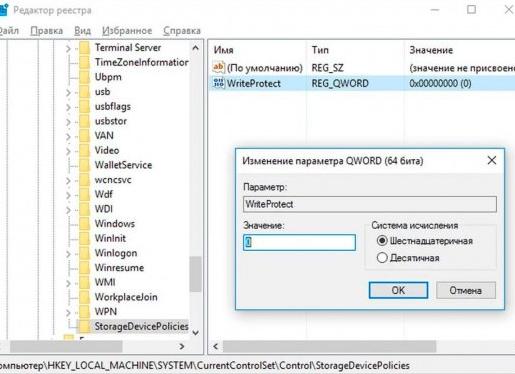
Task: Select the REG_SZ type cell
Action: tap(327, 68)
